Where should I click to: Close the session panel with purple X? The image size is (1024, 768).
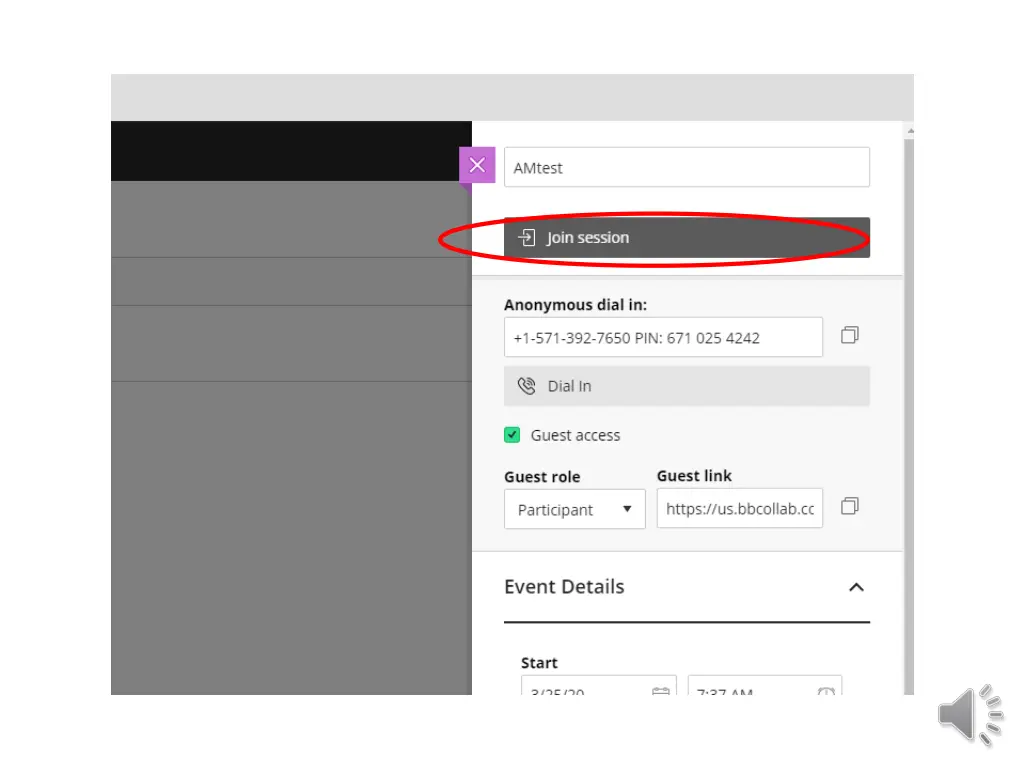(x=477, y=165)
